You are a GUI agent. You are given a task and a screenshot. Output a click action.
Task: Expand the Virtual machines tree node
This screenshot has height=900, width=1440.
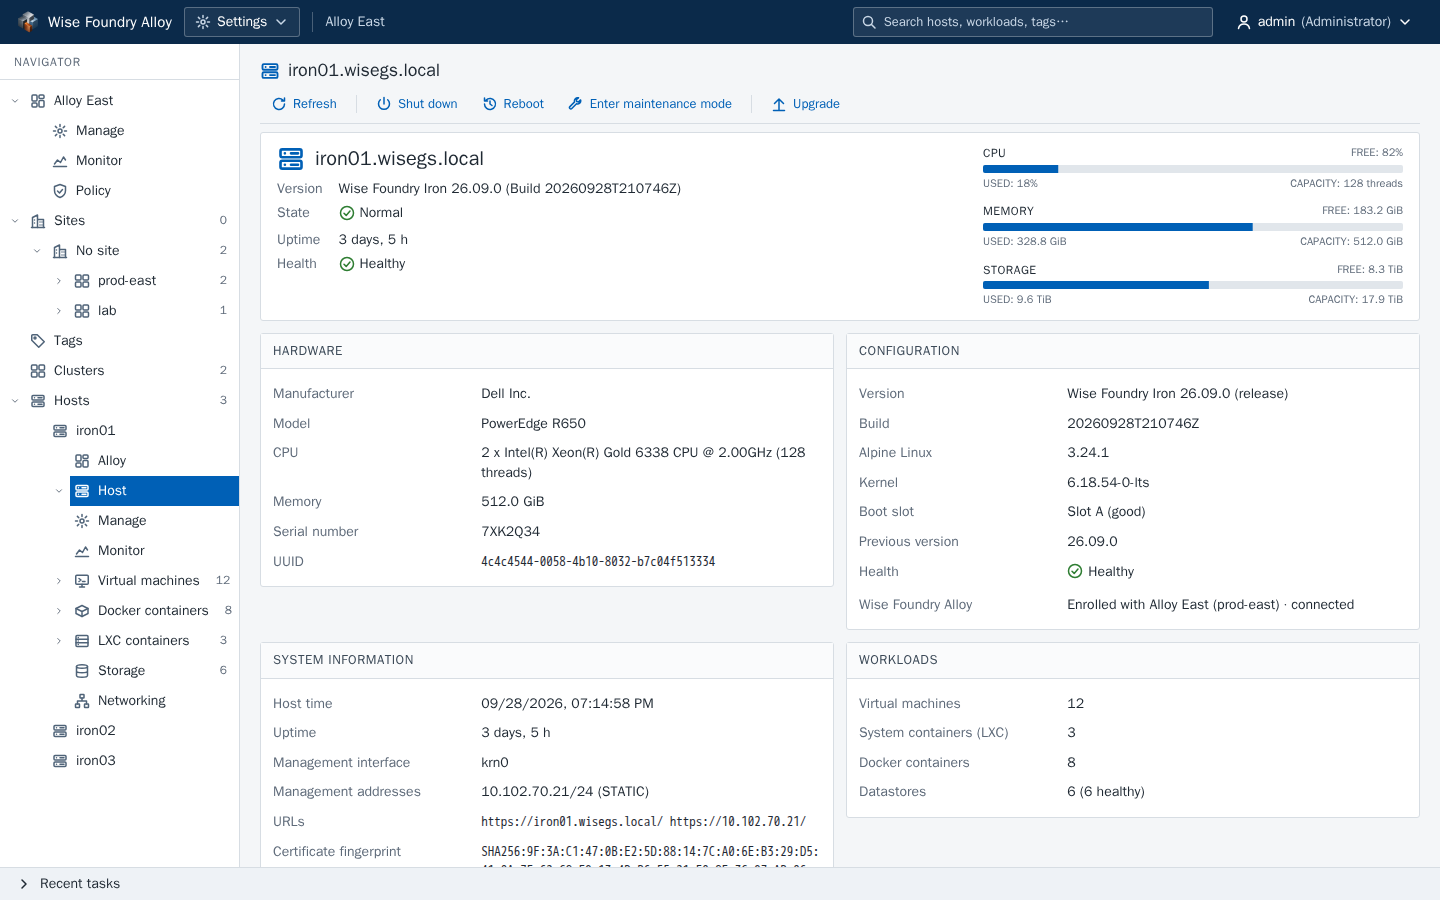(x=59, y=581)
